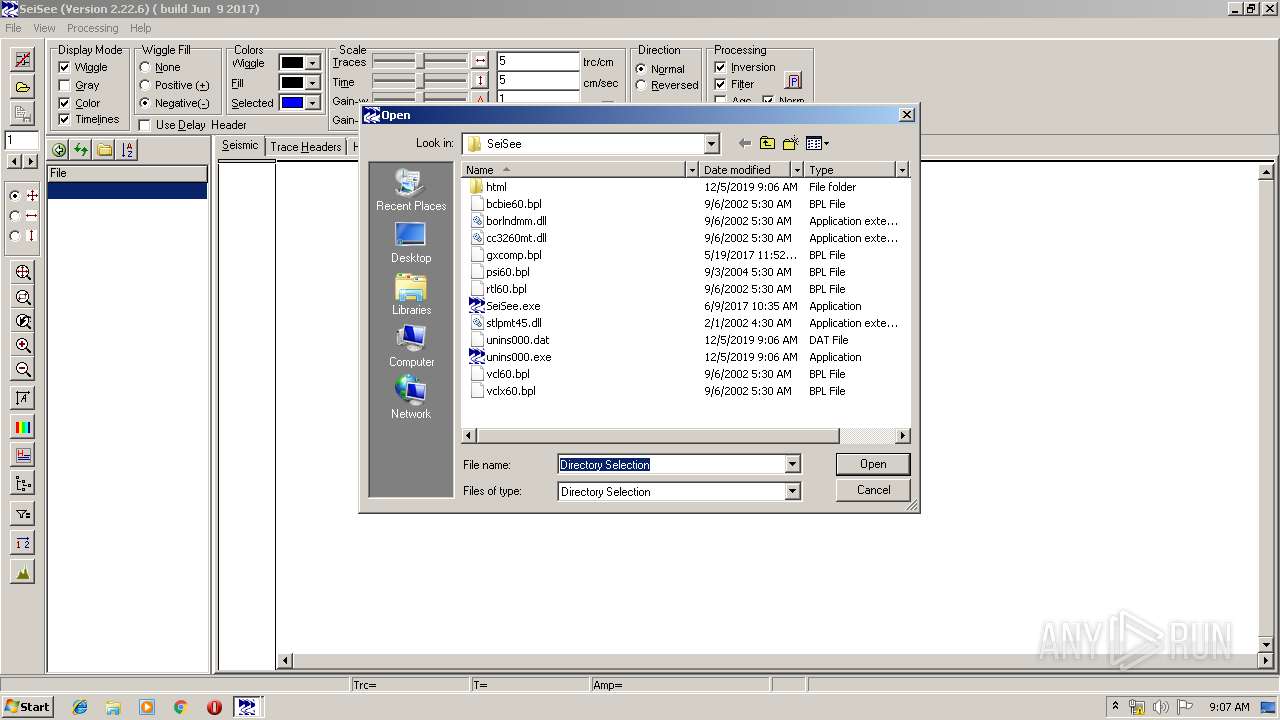Screen dimensions: 1280x720
Task: Toggle the Inversion processing checkbox
Action: [x=720, y=67]
